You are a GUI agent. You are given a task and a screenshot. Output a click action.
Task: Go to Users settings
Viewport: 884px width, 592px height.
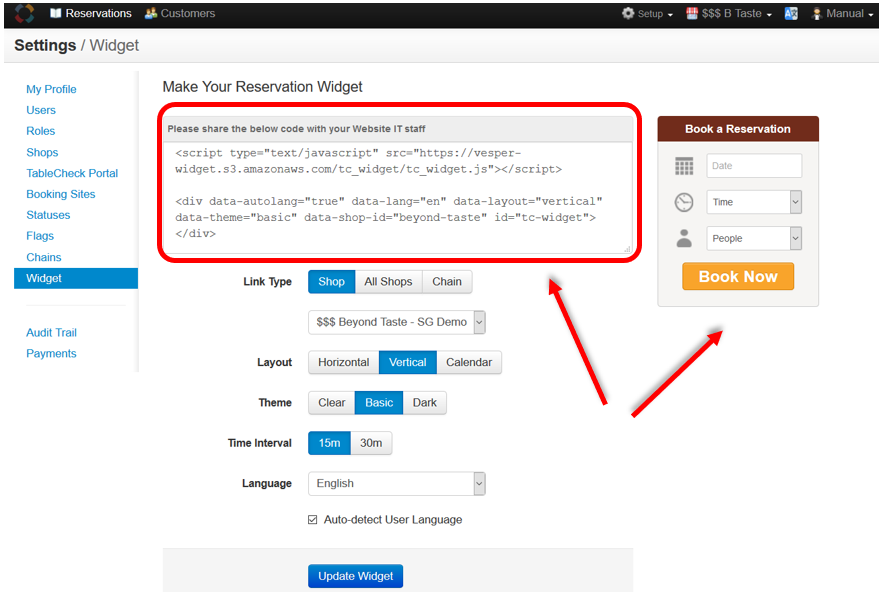click(x=41, y=110)
